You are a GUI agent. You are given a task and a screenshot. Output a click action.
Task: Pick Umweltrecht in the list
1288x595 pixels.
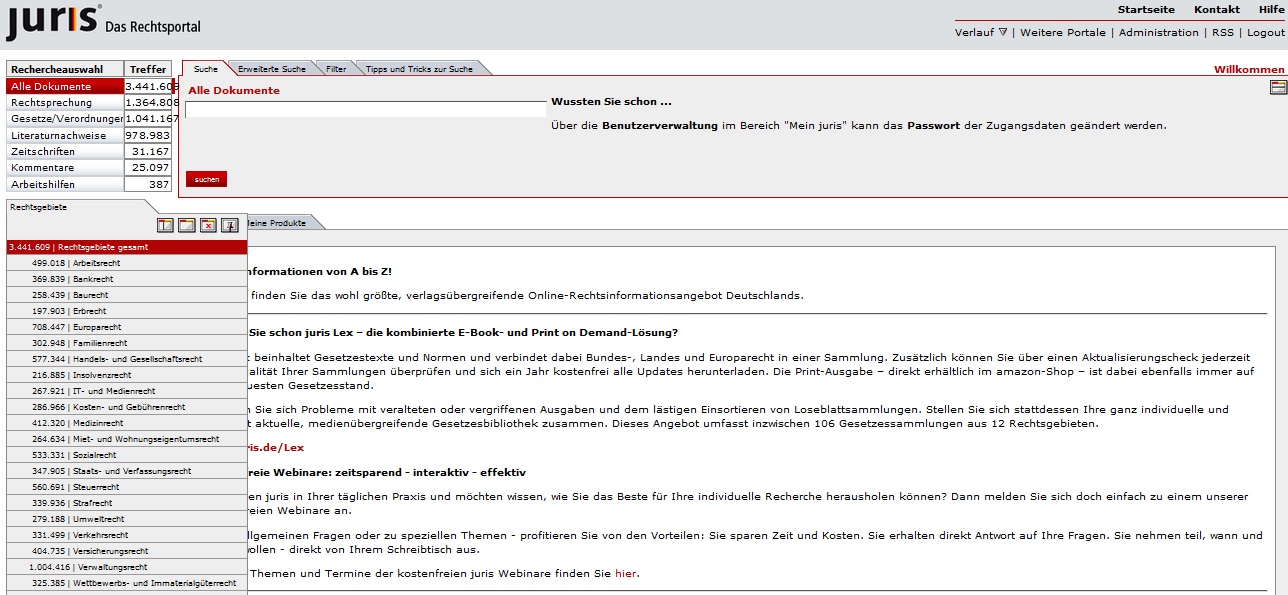pyautogui.click(x=126, y=519)
